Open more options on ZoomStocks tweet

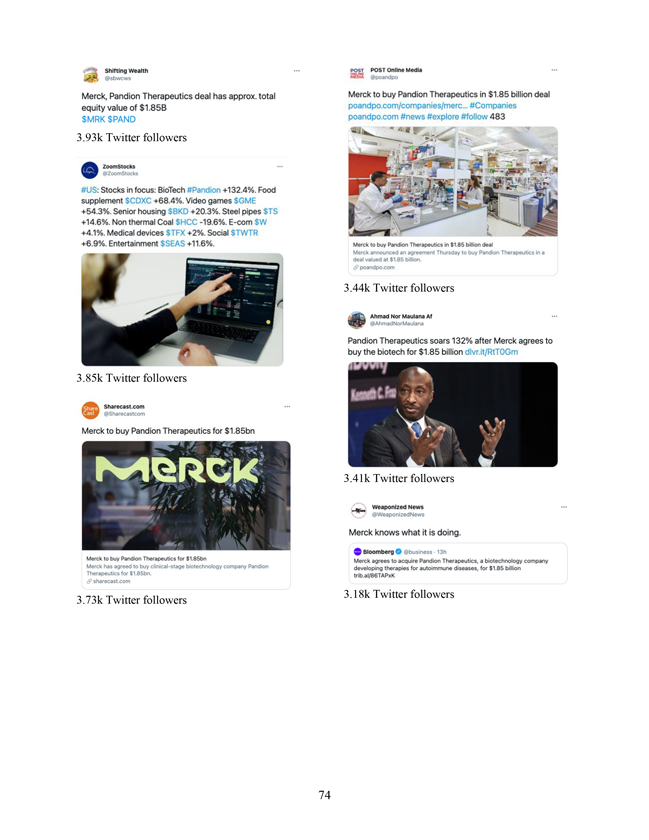coord(280,167)
